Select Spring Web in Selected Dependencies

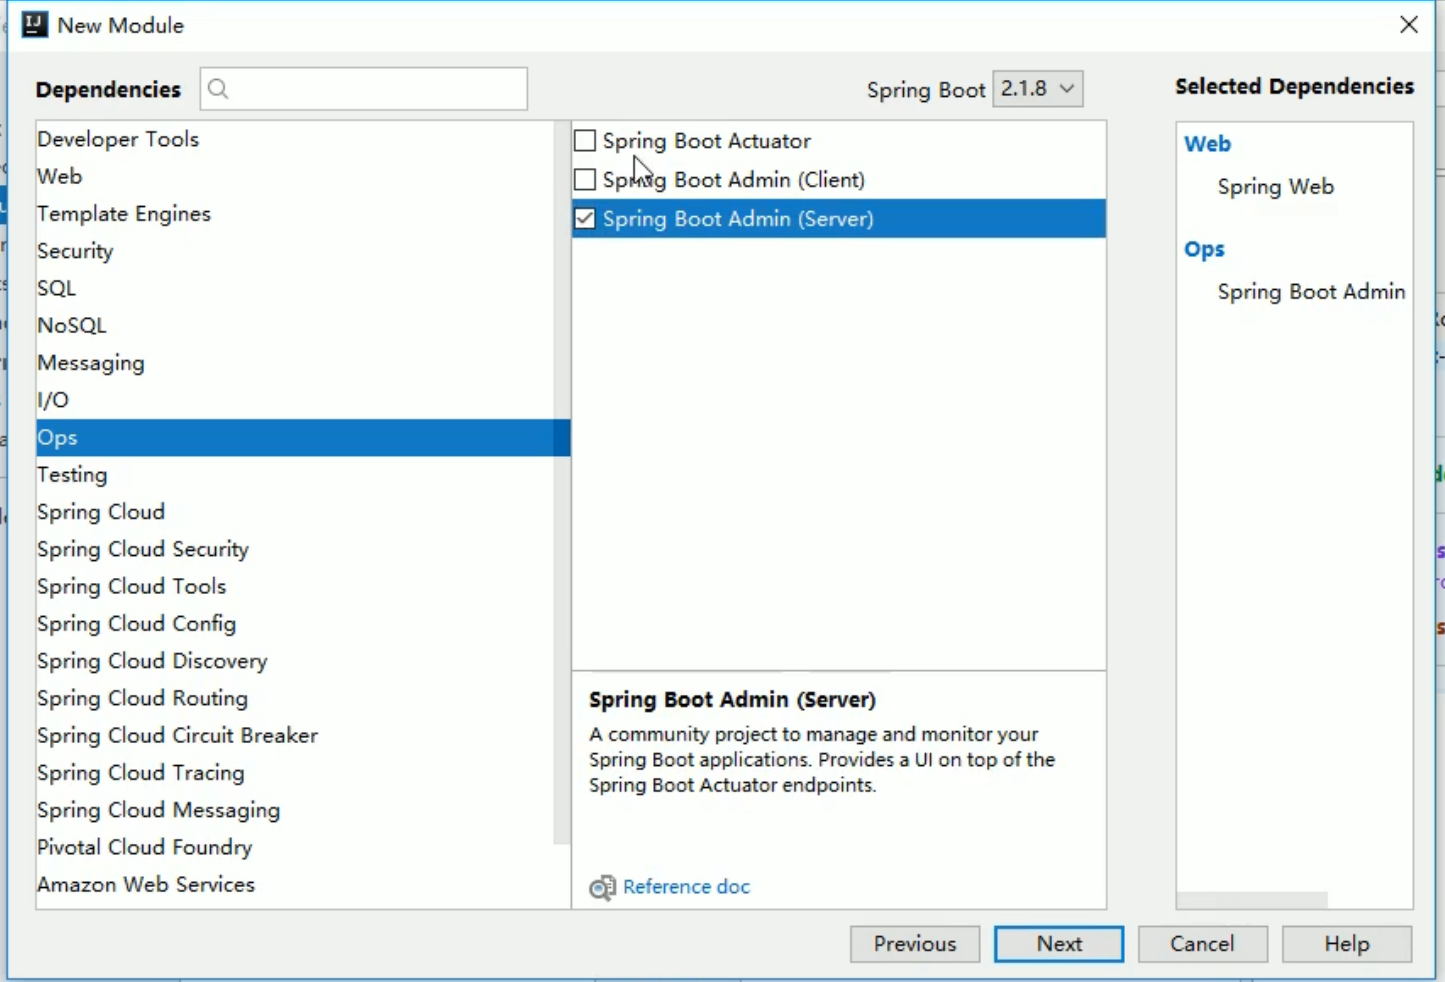1276,187
